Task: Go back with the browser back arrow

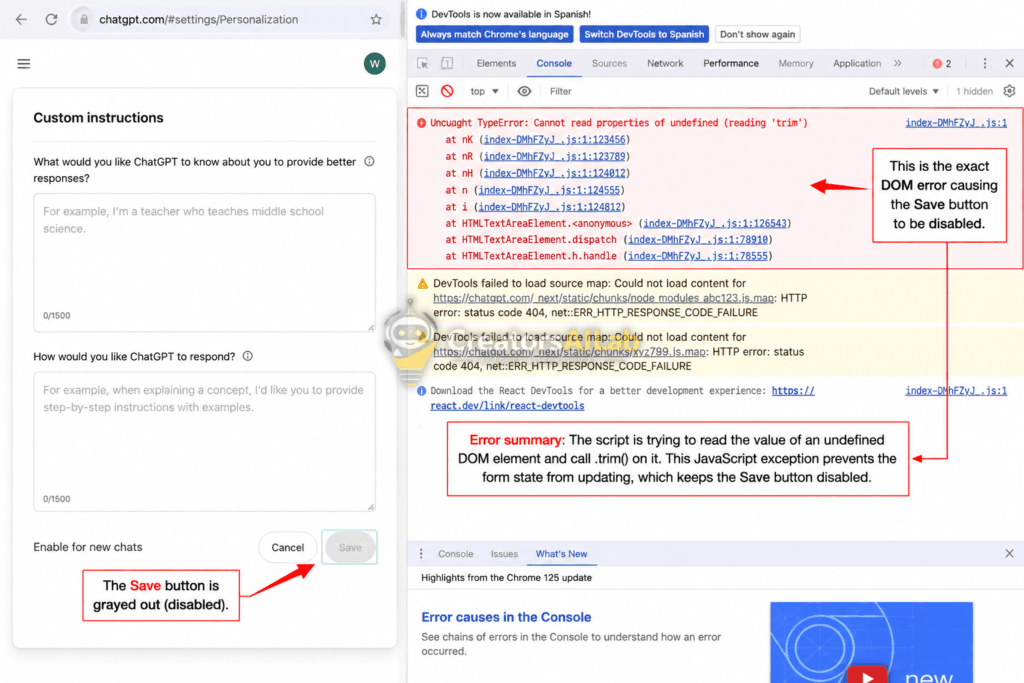Action: (21, 20)
